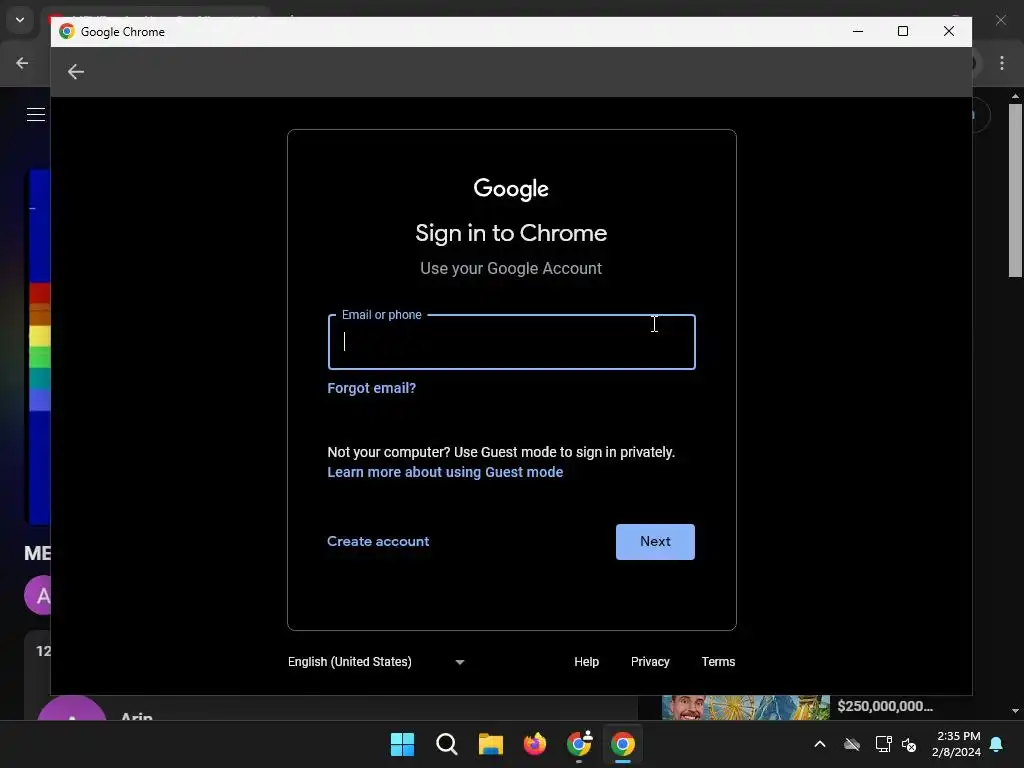This screenshot has height=768, width=1024.
Task: Click the $250,000,000 video thumbnail
Action: pos(746,708)
